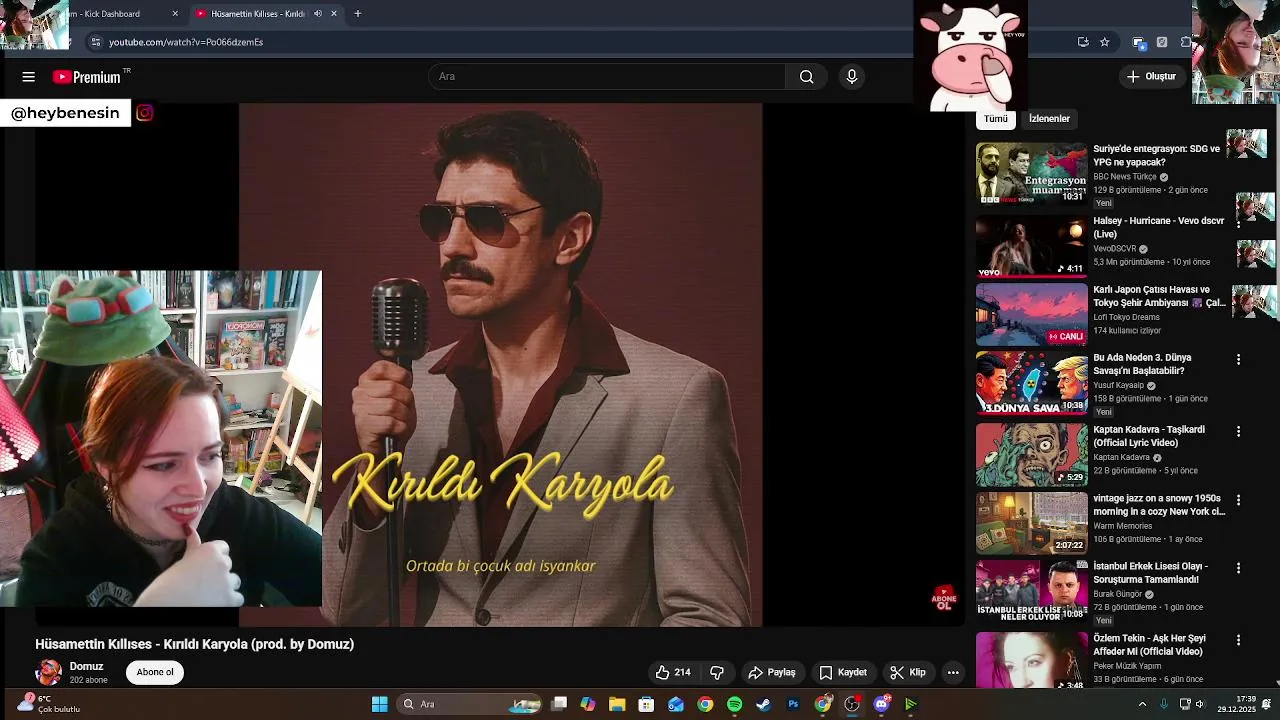Save video with Kaydet button
The width and height of the screenshot is (1280, 720).
[x=843, y=673]
